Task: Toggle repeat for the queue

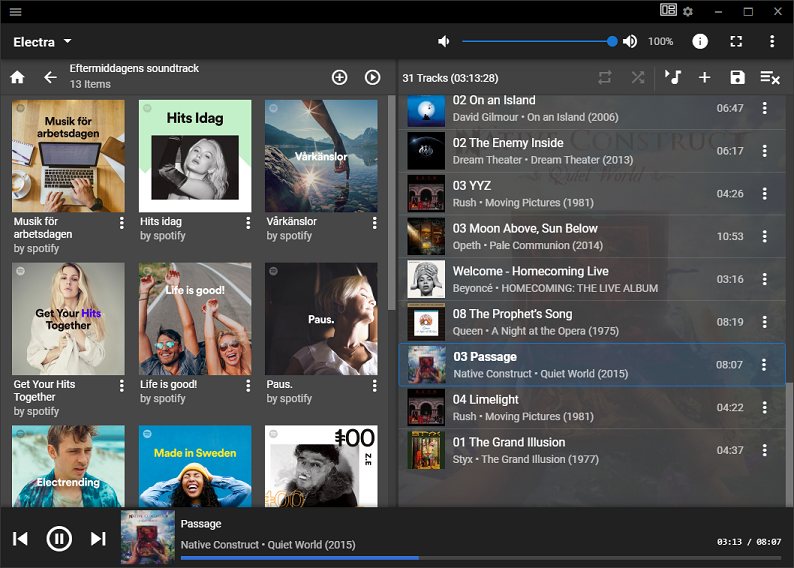Action: click(605, 77)
